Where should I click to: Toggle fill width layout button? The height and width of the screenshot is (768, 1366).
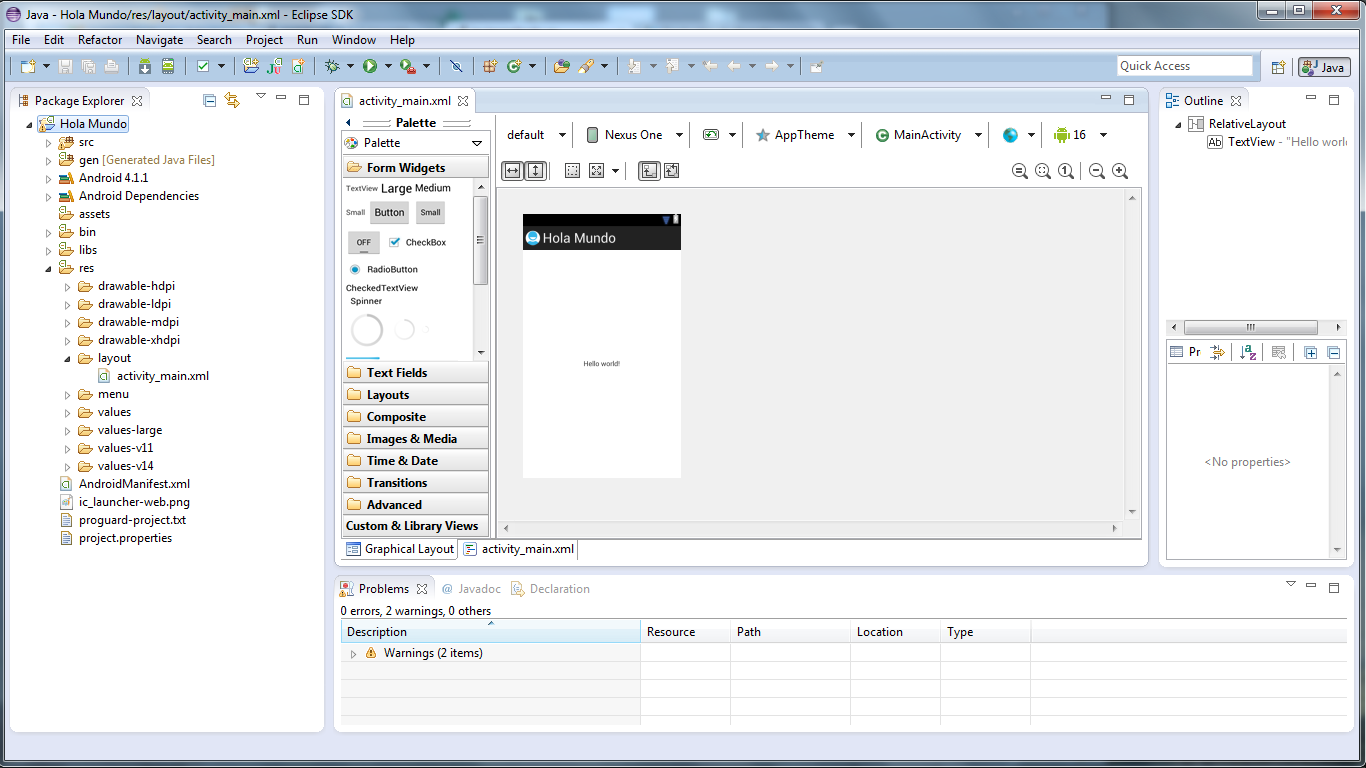tap(512, 171)
